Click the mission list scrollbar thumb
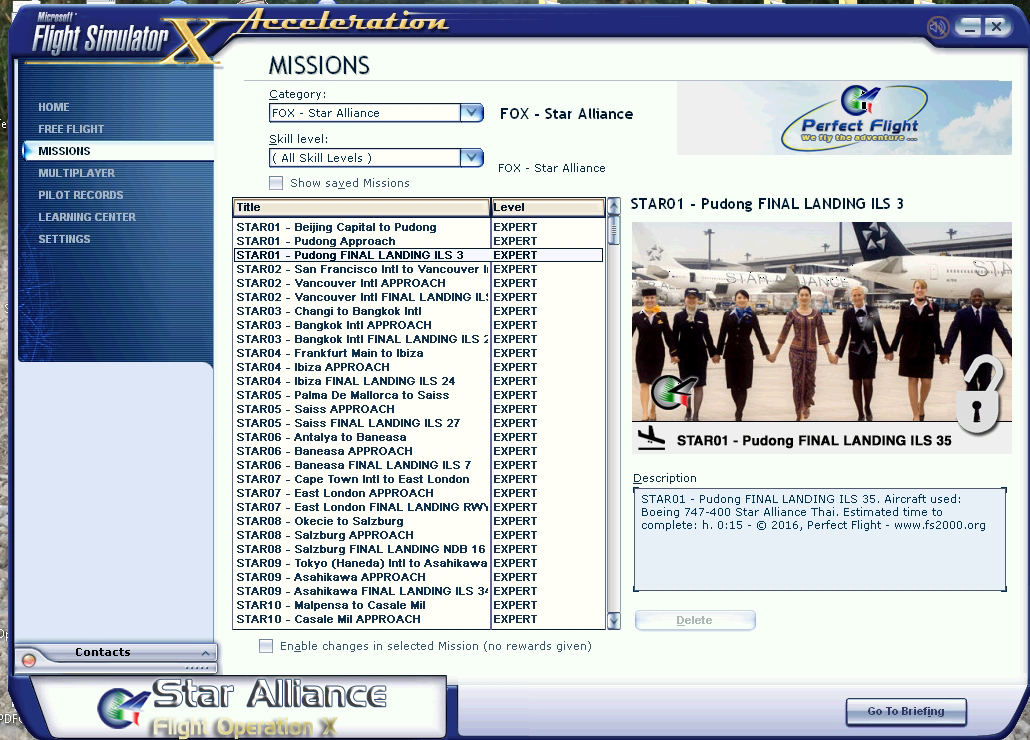Image resolution: width=1030 pixels, height=740 pixels. (x=614, y=230)
